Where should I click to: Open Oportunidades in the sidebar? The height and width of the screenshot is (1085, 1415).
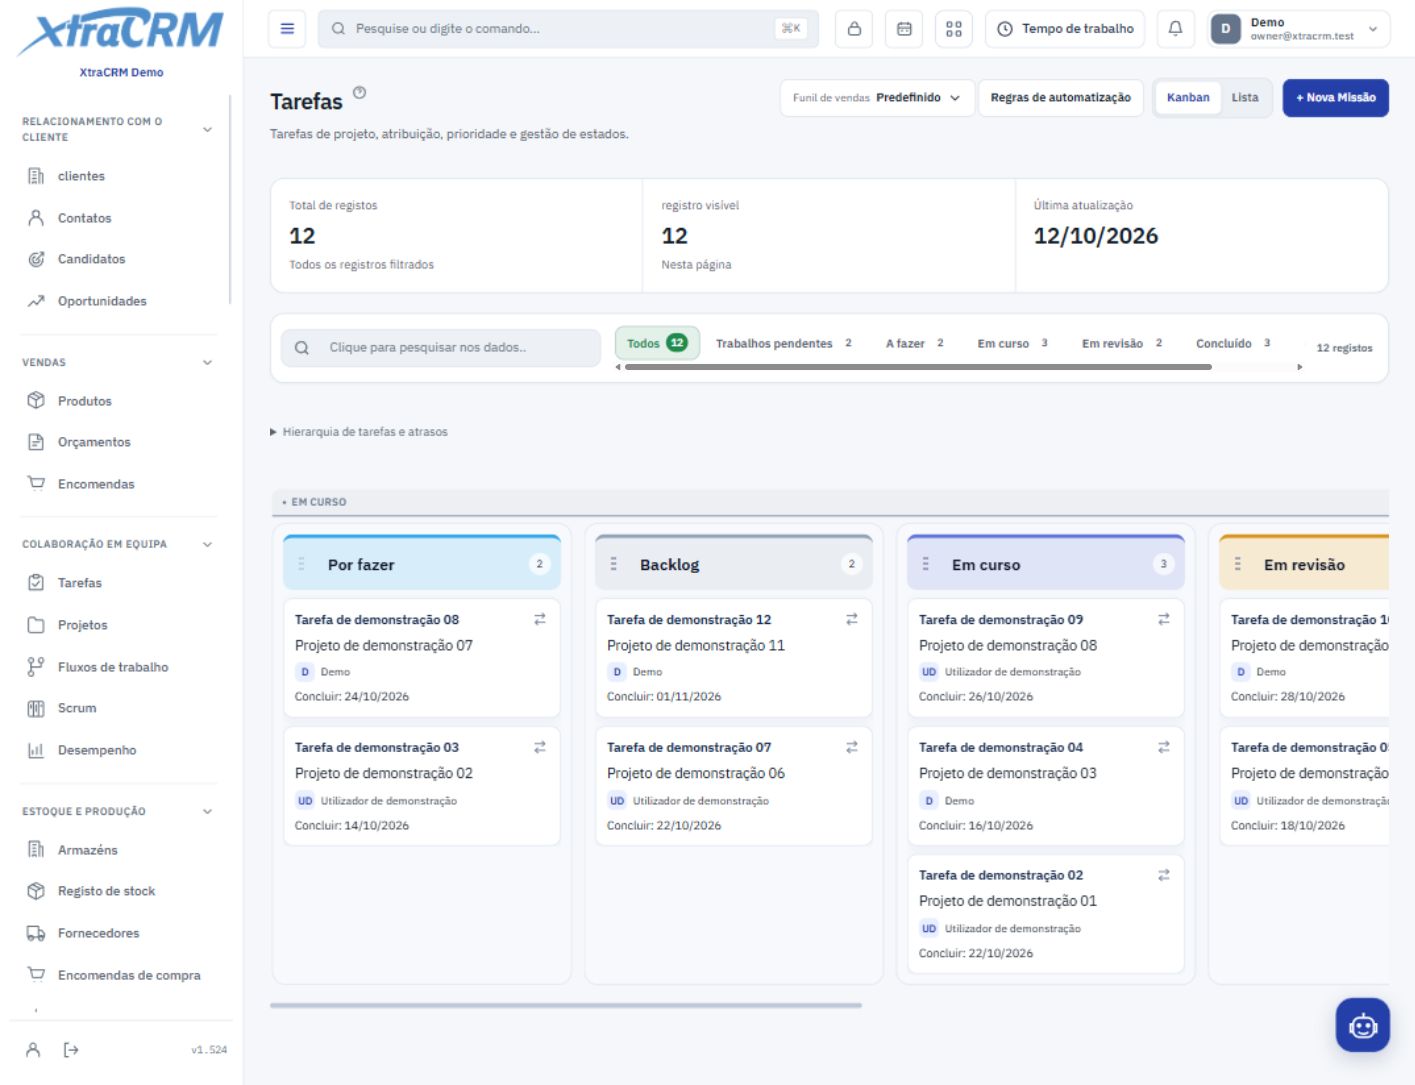pos(120,301)
